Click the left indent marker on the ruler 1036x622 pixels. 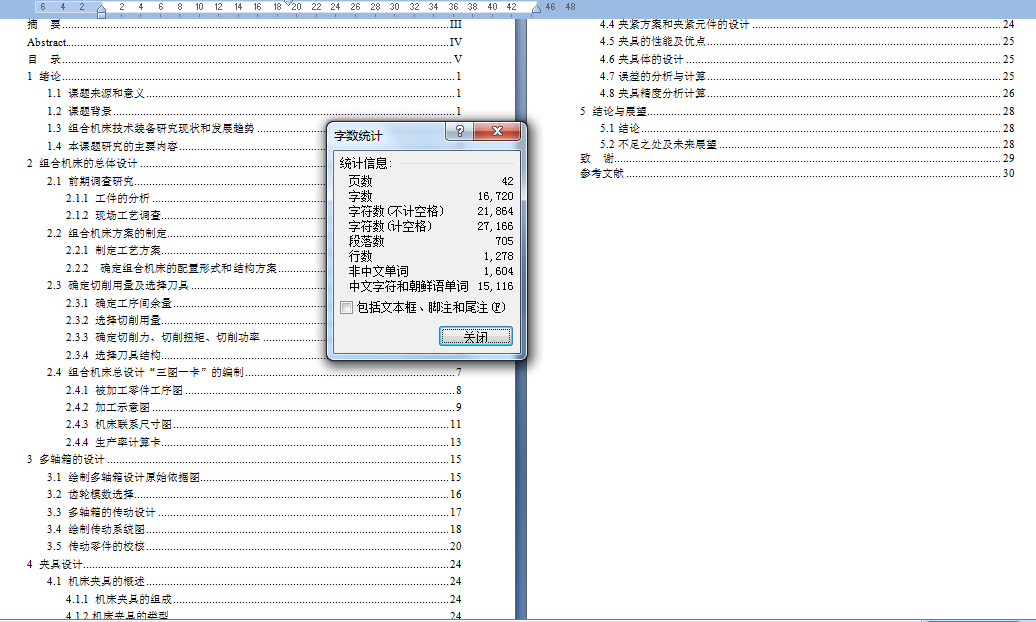click(x=101, y=13)
